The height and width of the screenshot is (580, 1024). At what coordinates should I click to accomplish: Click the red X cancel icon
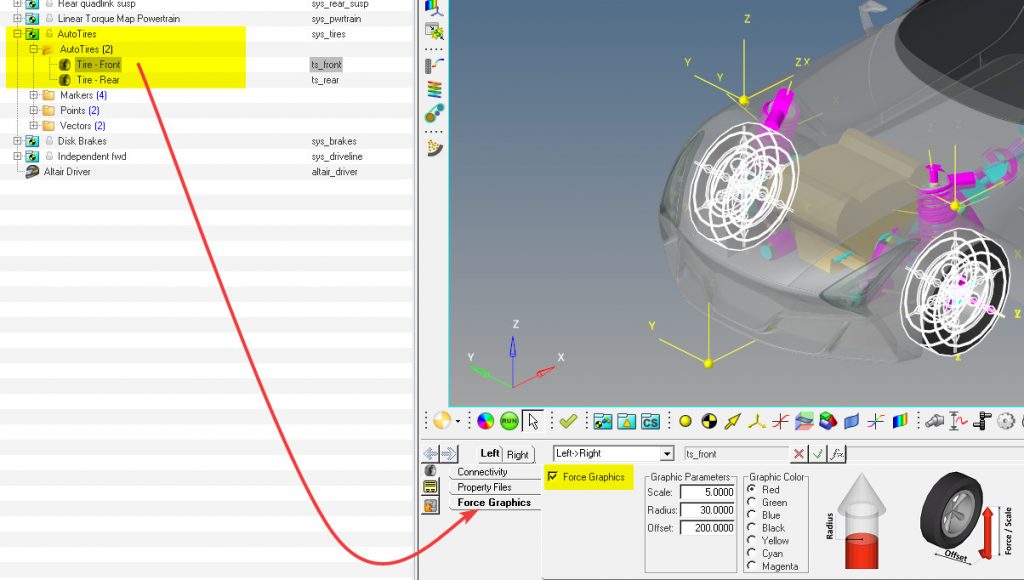[x=799, y=454]
